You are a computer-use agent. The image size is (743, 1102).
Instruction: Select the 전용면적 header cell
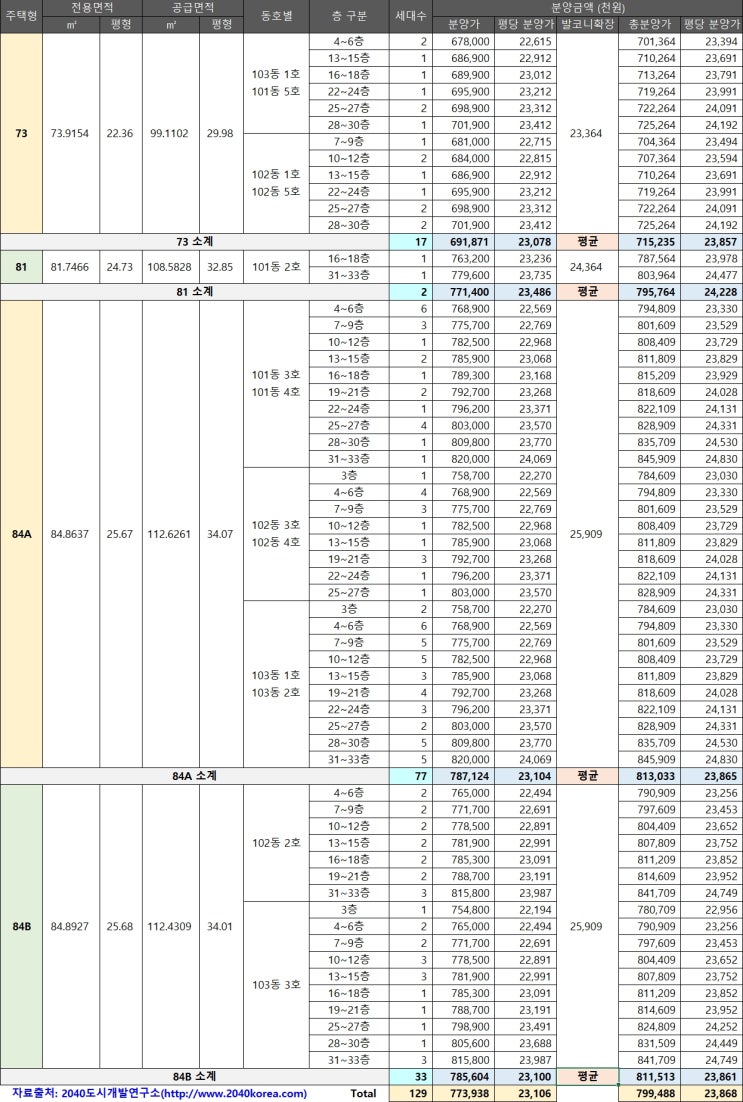coord(92,8)
